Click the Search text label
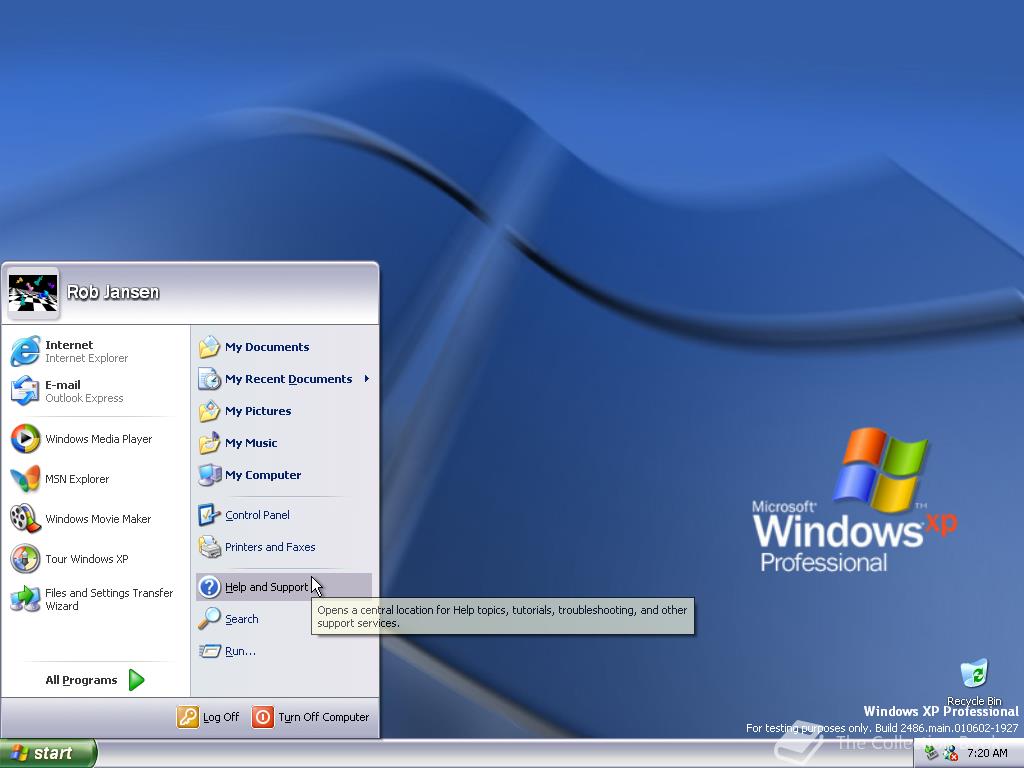The height and width of the screenshot is (768, 1024). (x=242, y=619)
